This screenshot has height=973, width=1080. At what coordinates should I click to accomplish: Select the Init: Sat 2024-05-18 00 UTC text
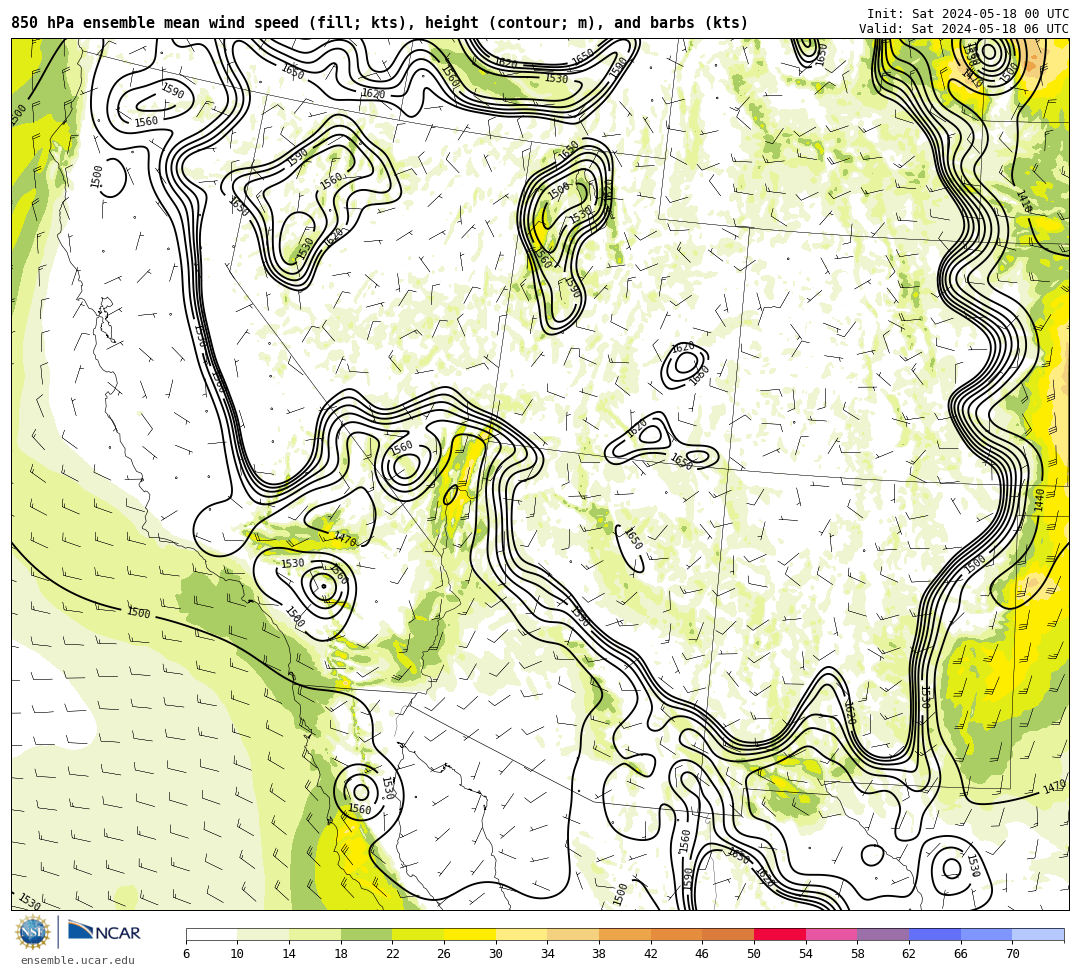point(968,14)
